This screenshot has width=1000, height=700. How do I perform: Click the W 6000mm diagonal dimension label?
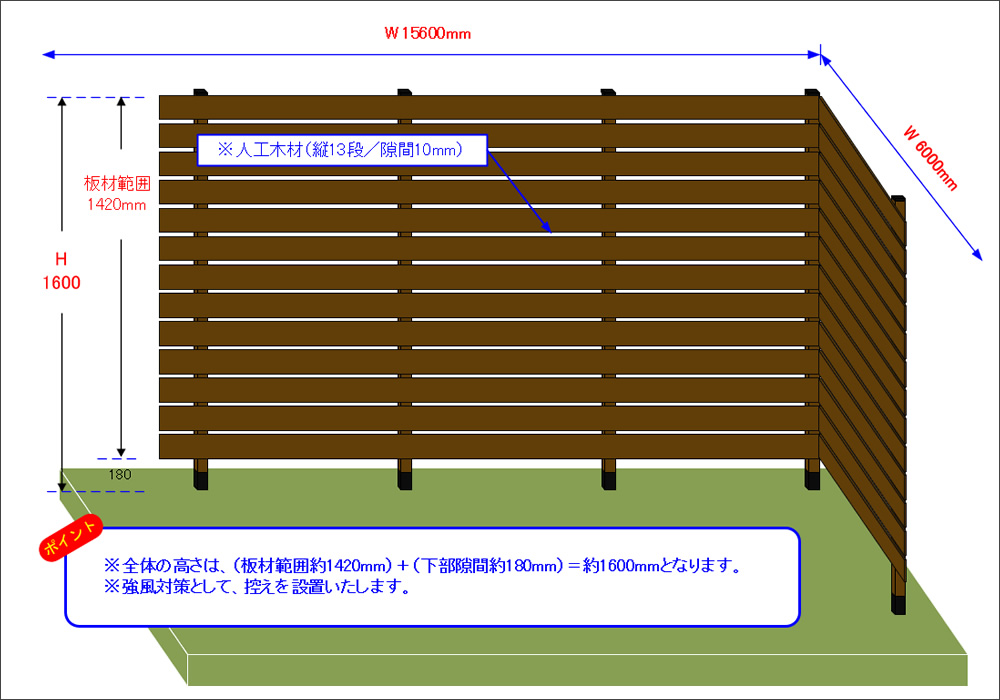click(931, 158)
